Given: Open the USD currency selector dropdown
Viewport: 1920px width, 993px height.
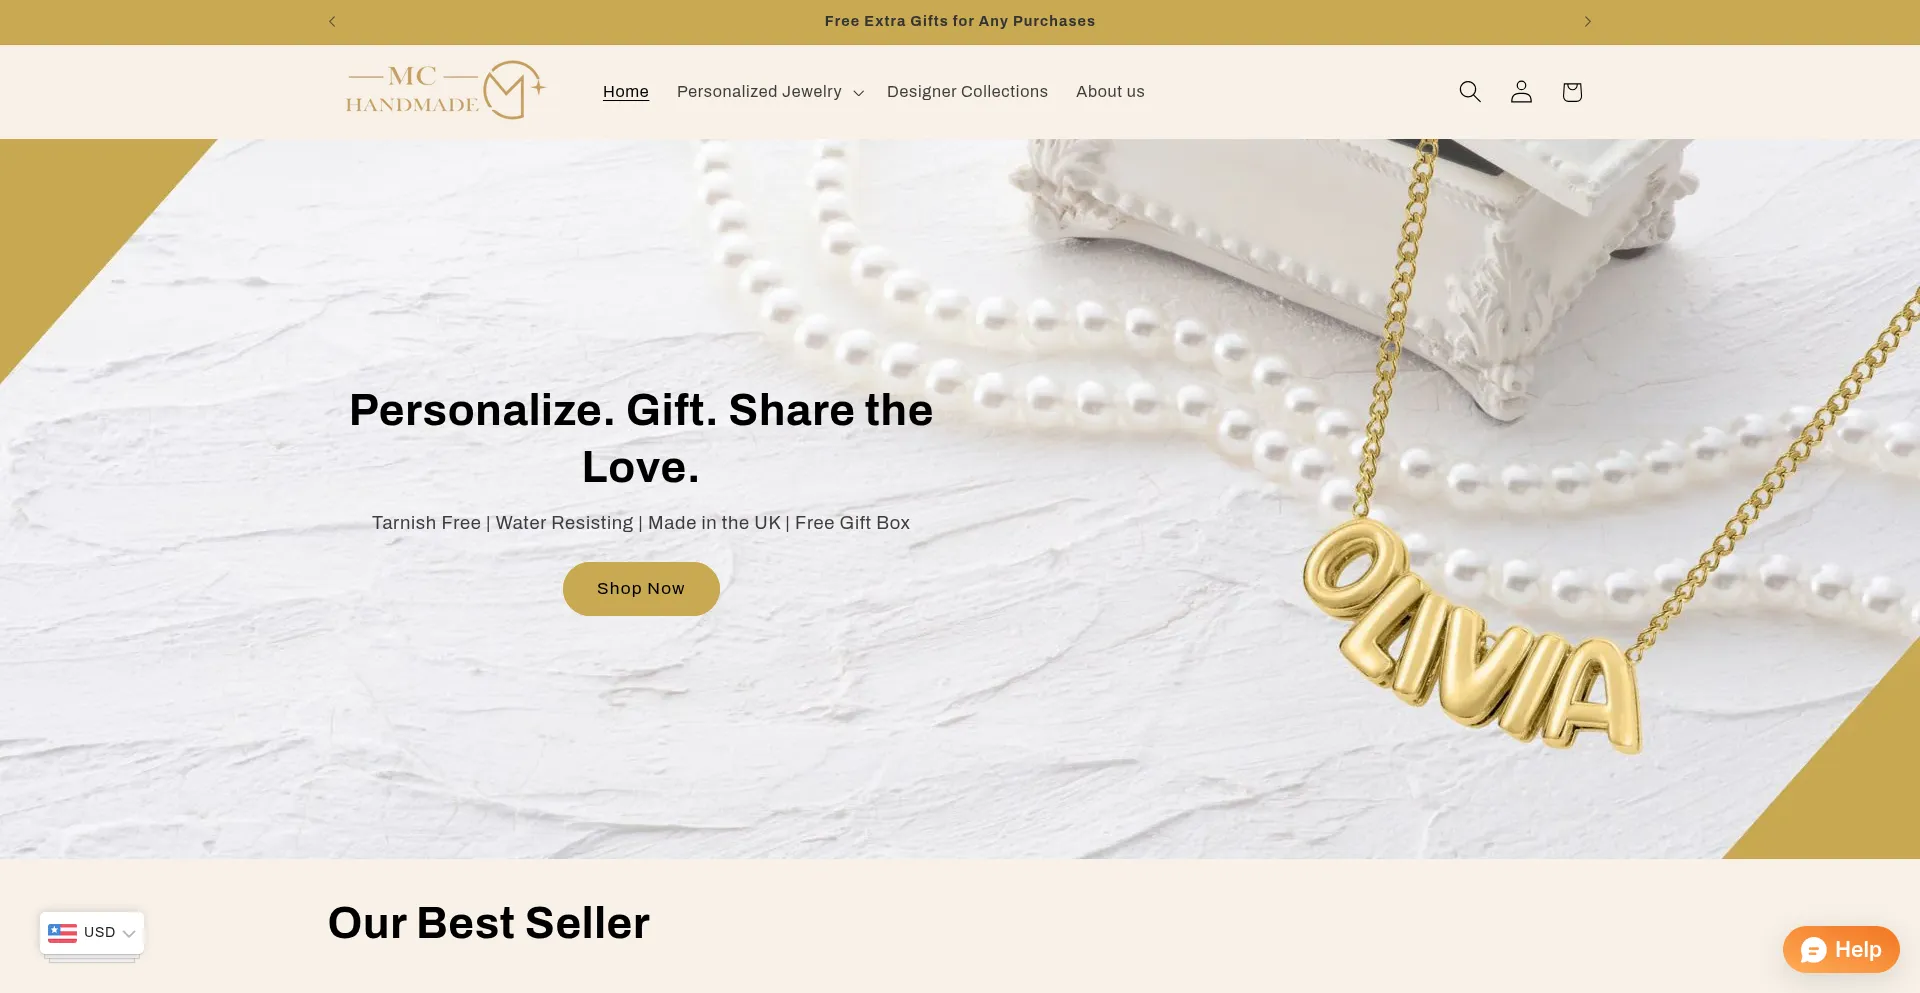Looking at the screenshot, I should point(92,932).
